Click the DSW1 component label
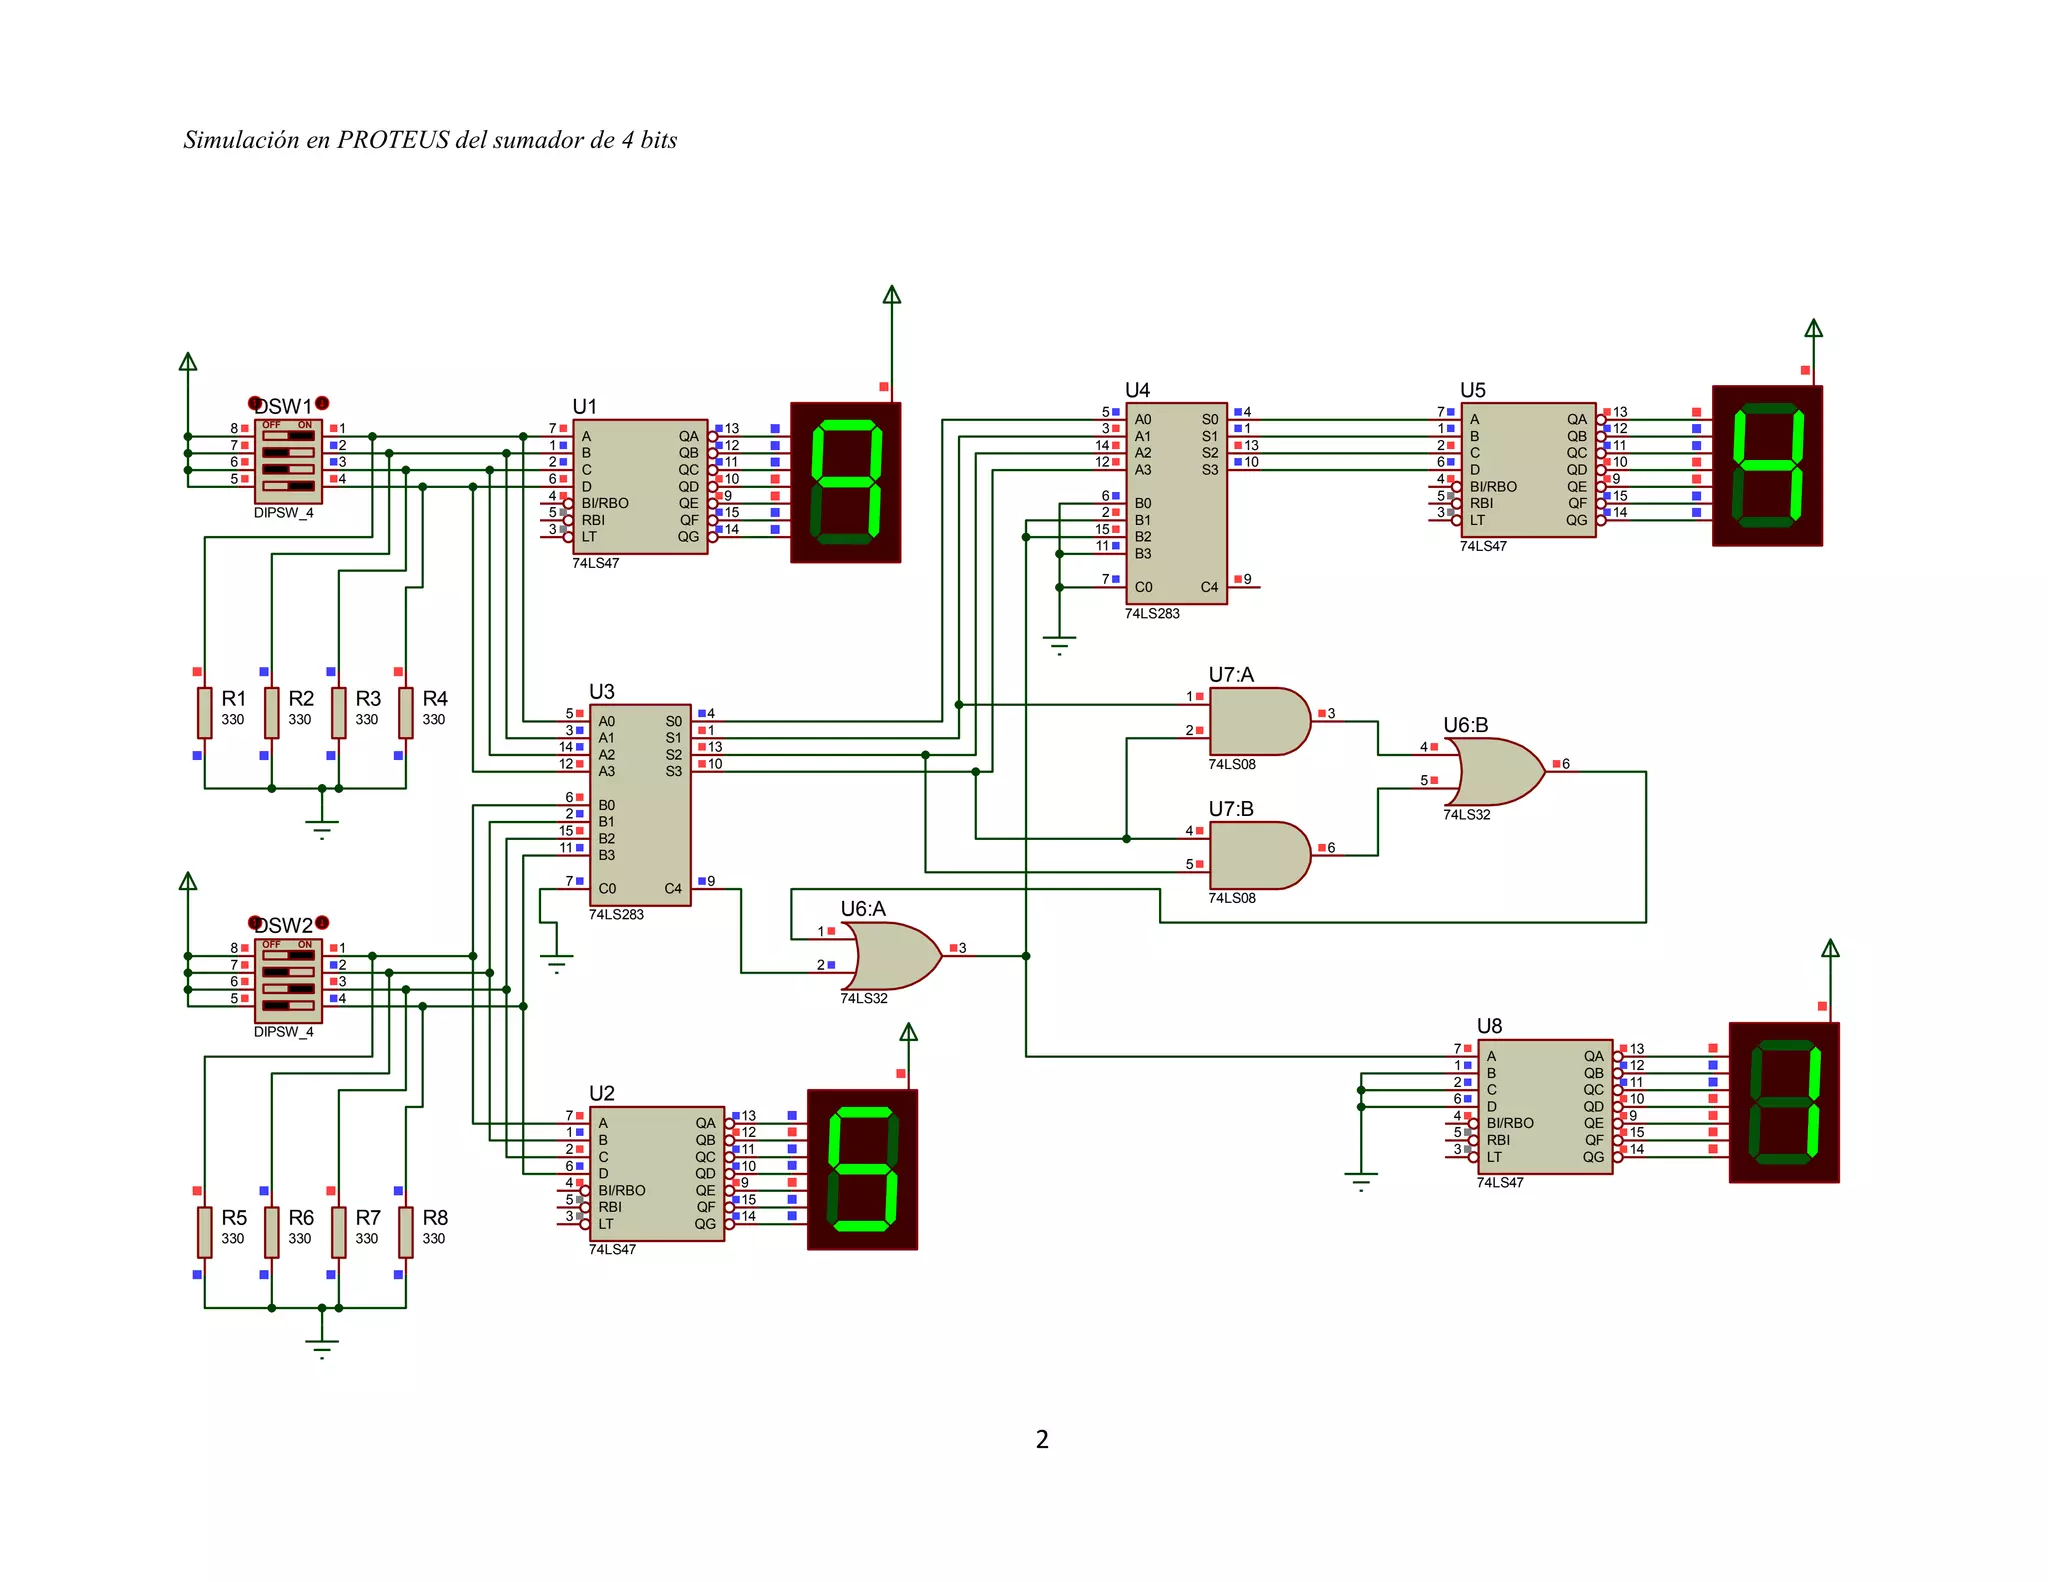Viewport: 2048px width, 1582px height. tap(283, 406)
